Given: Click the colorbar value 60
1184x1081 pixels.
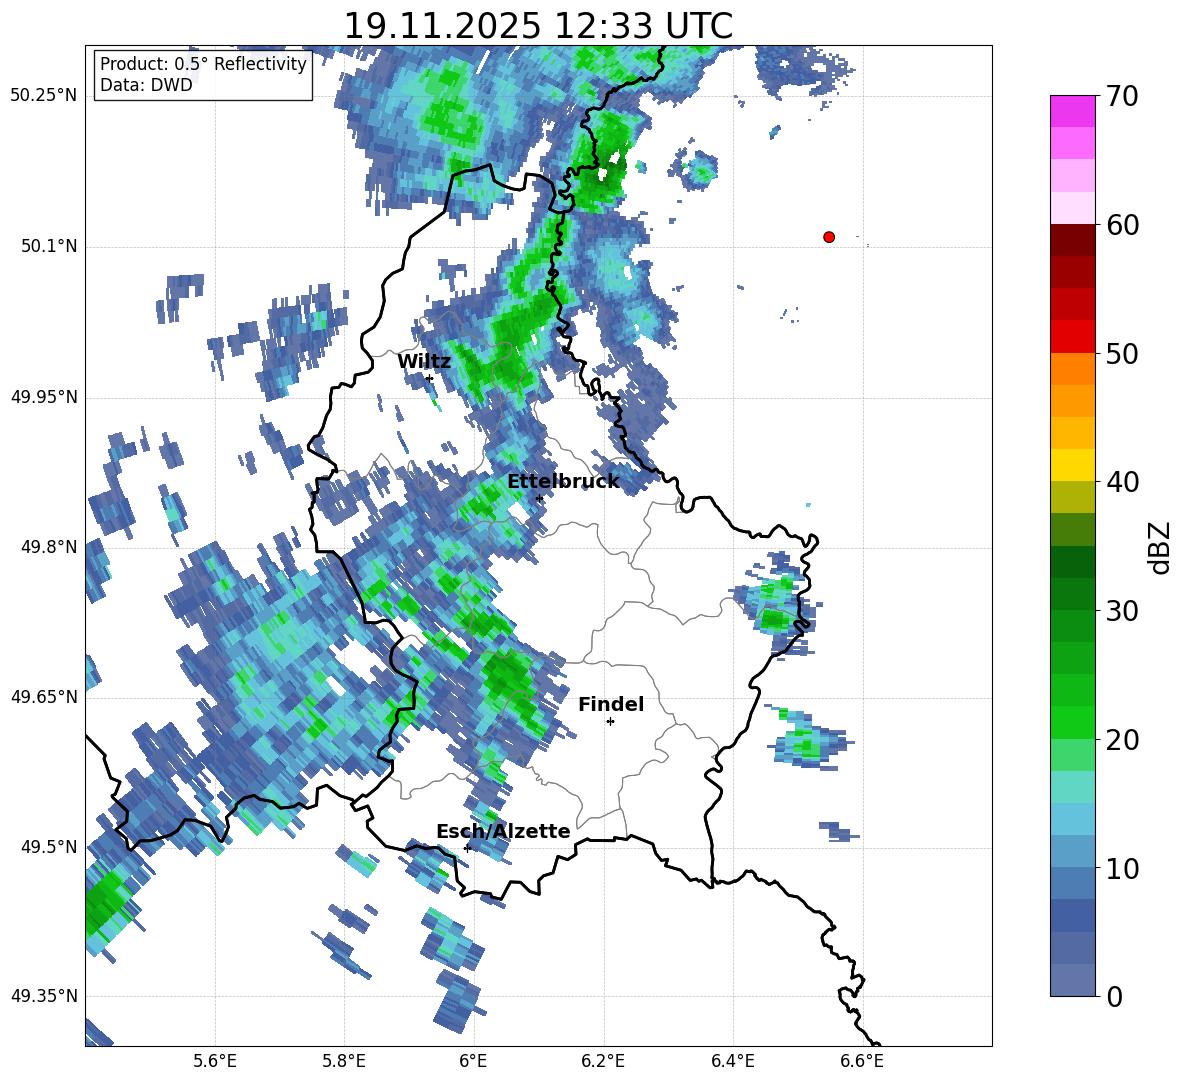Looking at the screenshot, I should coord(1122,225).
